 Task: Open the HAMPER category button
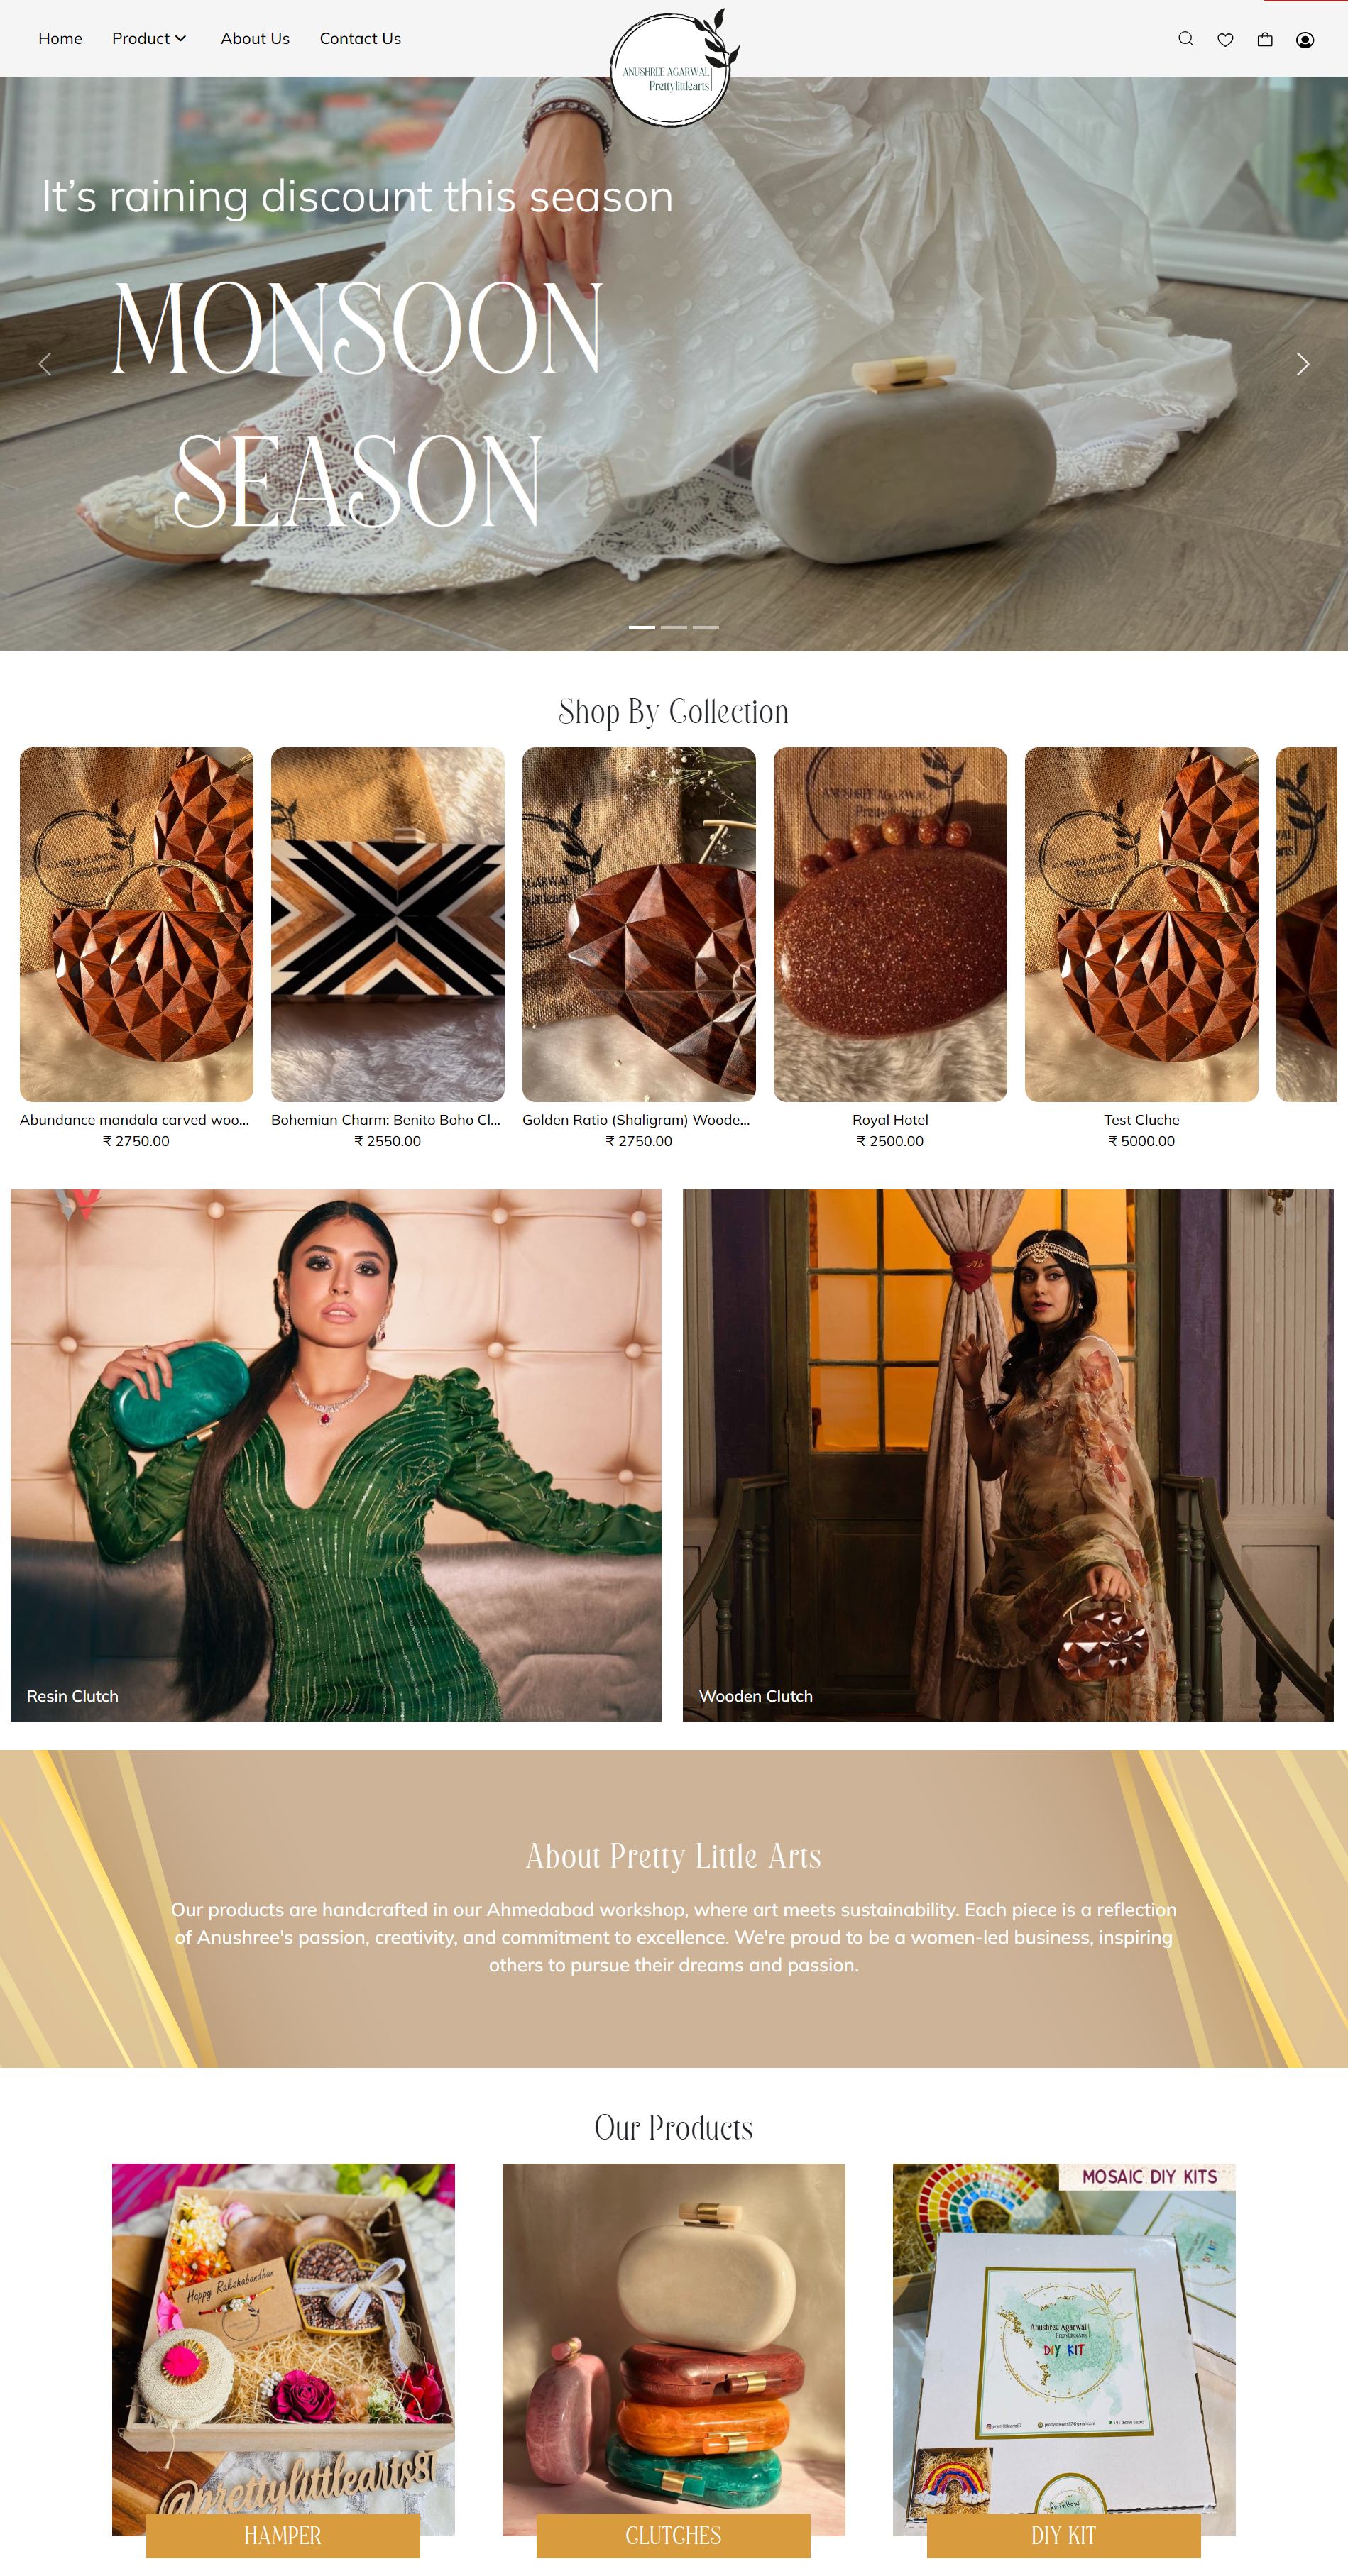283,2535
